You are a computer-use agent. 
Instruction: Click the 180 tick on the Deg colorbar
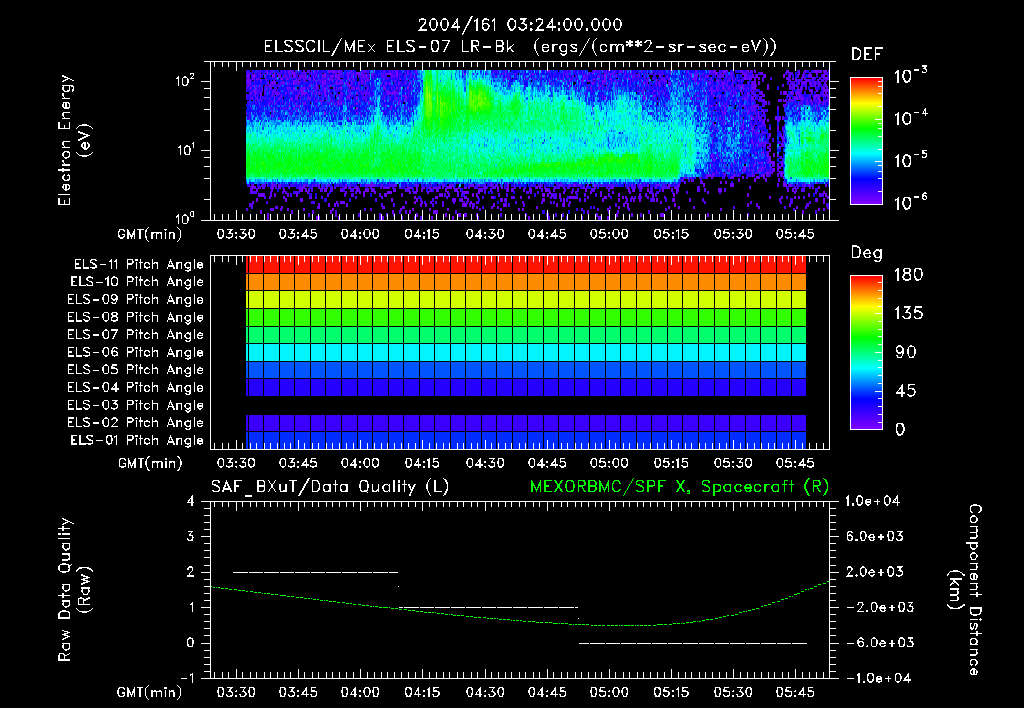click(908, 274)
